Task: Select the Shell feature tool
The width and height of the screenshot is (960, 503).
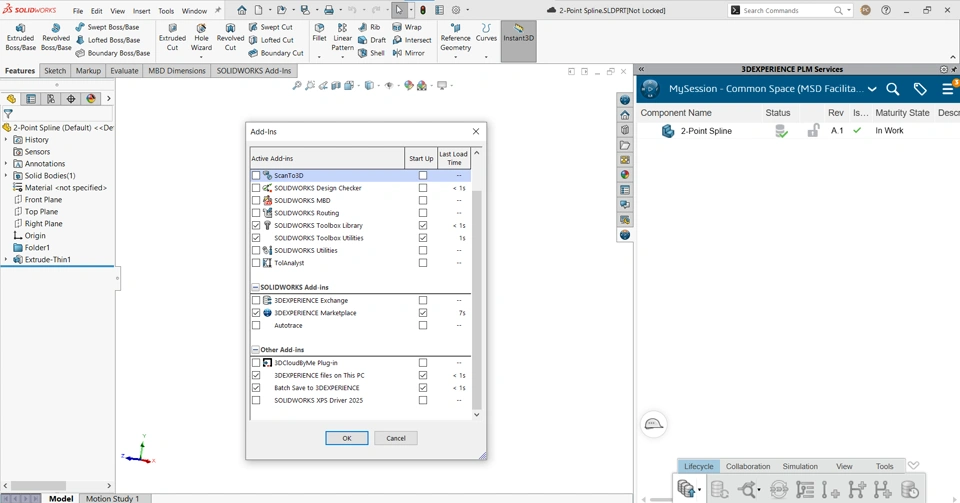Action: point(372,53)
